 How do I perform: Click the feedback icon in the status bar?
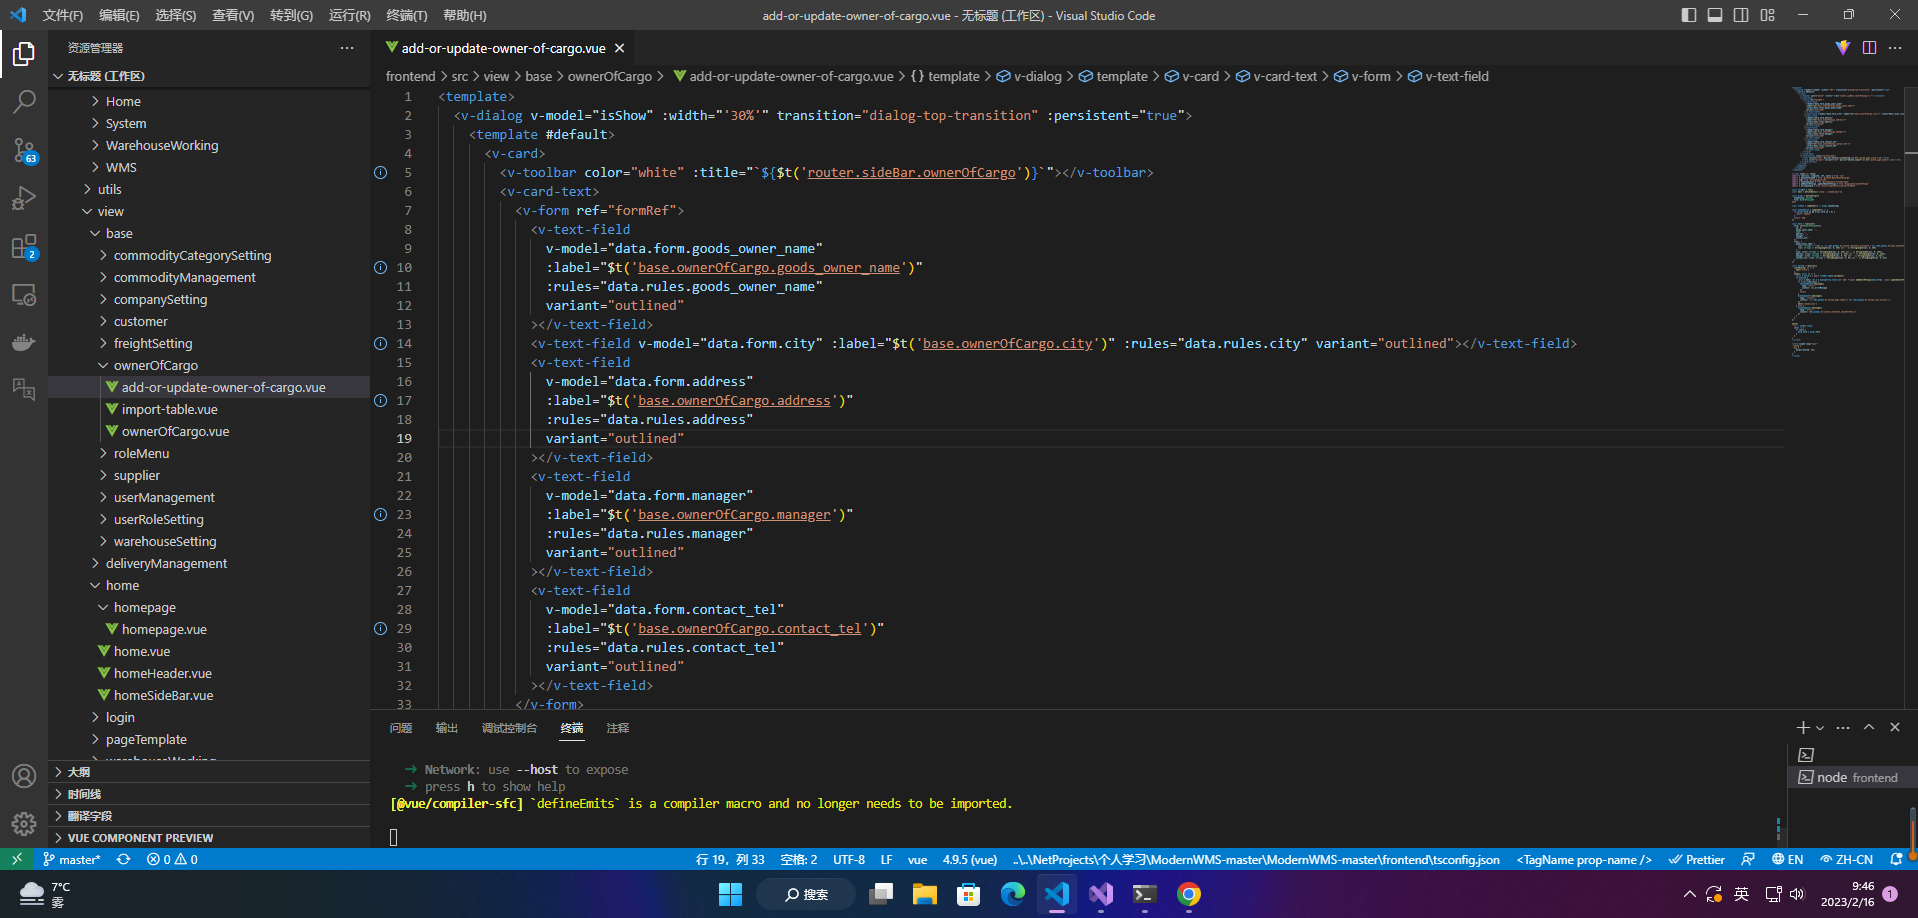1748,859
